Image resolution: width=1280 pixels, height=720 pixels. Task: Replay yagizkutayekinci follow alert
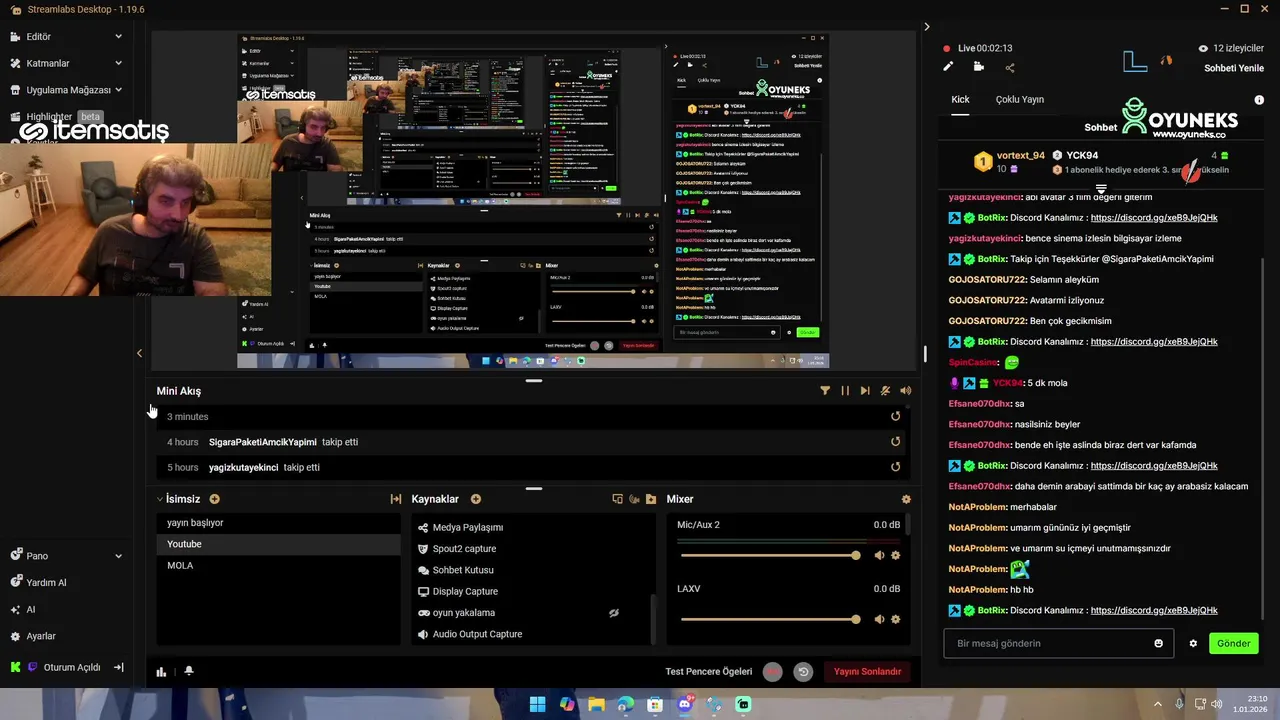click(895, 466)
